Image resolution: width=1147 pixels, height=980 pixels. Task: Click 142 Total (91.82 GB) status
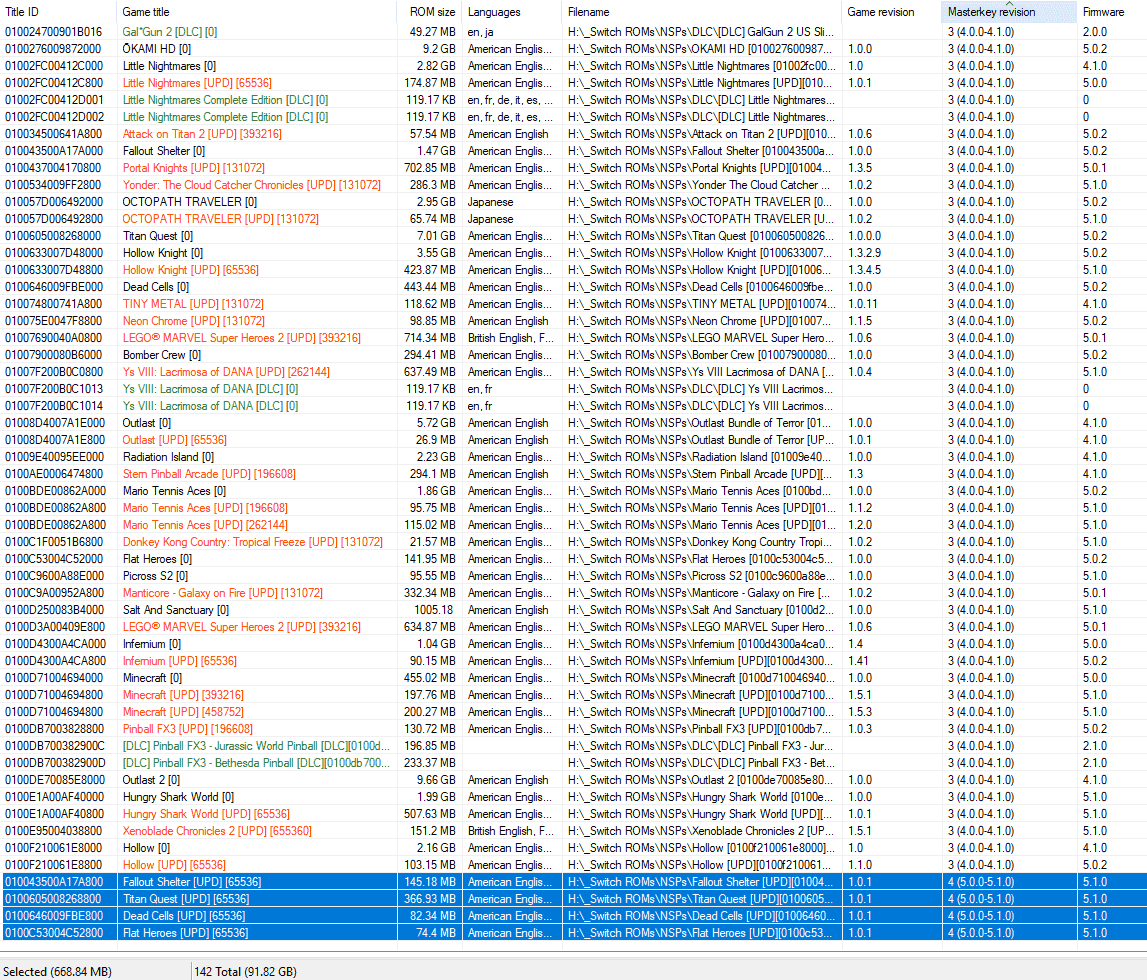(245, 971)
